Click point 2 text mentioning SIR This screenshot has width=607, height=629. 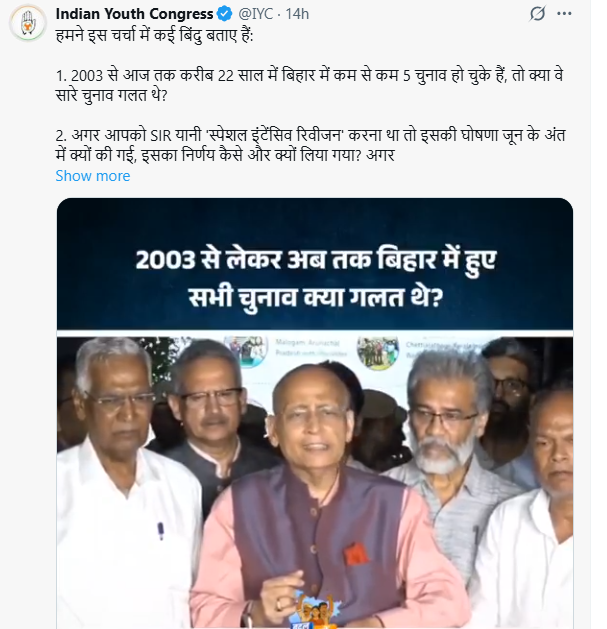click(310, 145)
